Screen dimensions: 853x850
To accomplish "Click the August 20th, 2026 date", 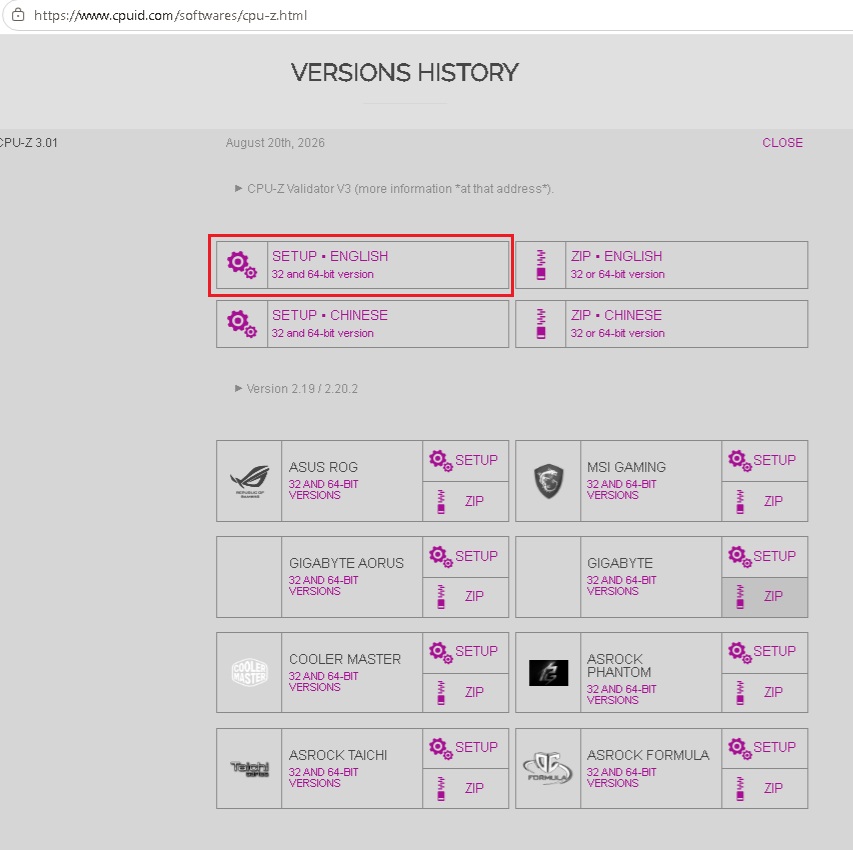I will (x=275, y=143).
